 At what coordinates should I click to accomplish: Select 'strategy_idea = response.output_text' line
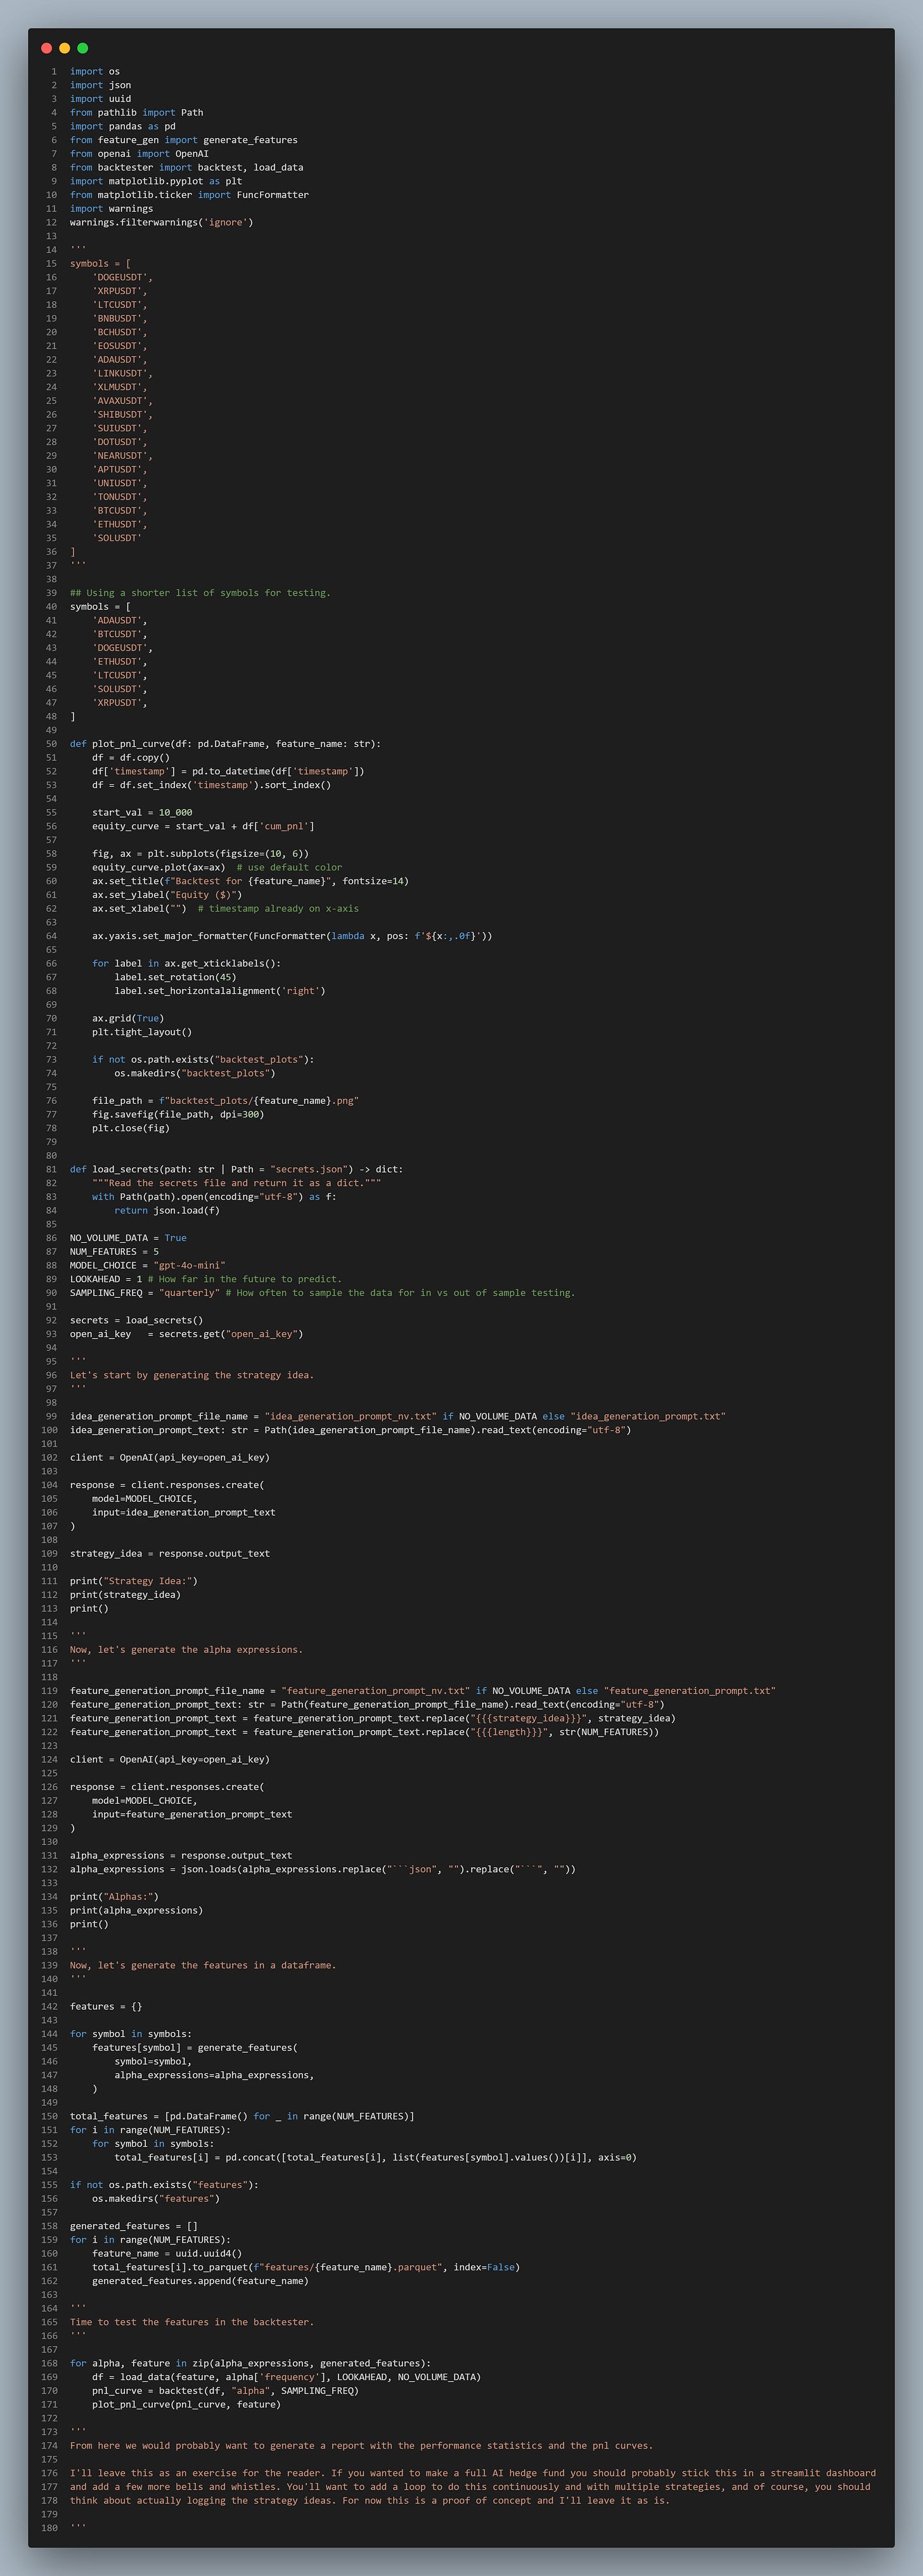tap(170, 1553)
